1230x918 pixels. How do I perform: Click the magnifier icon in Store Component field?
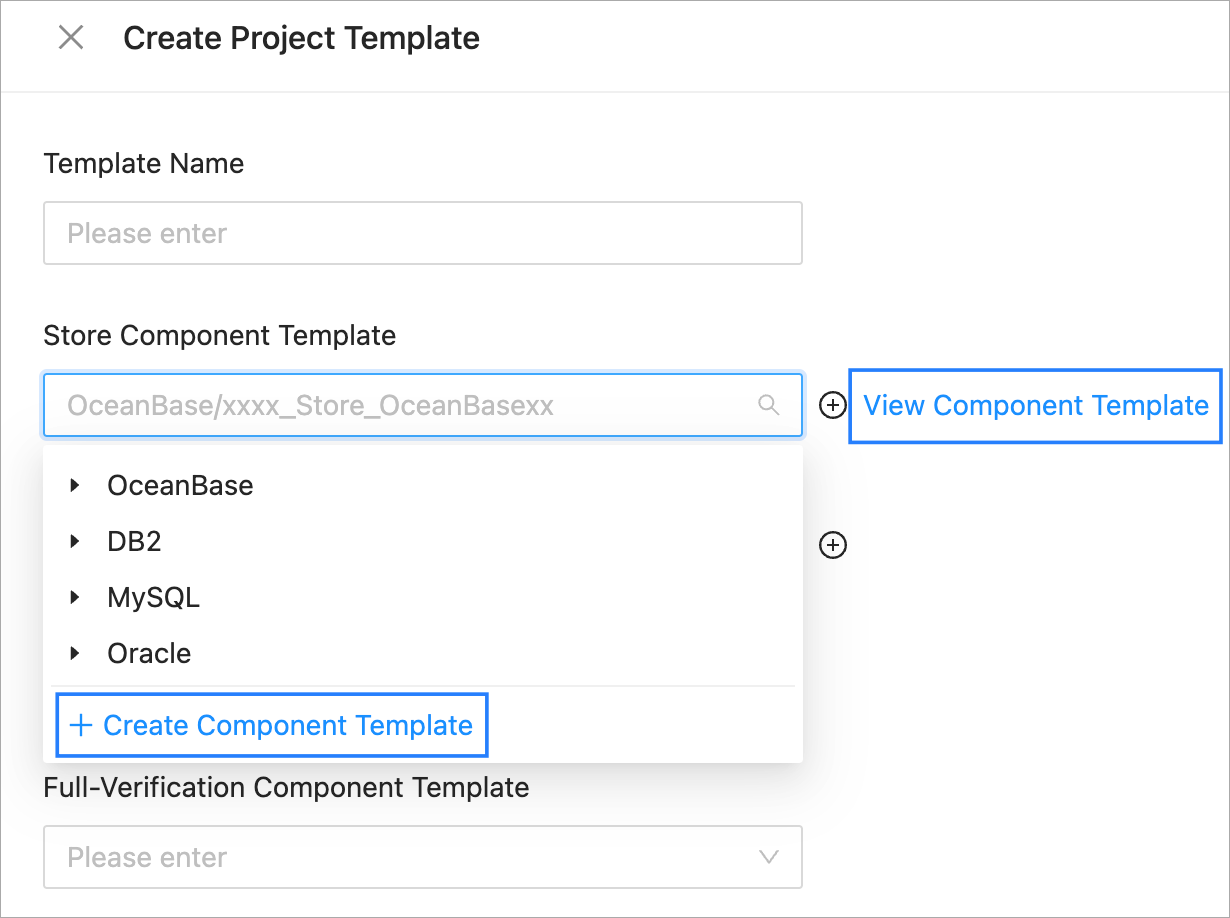(x=768, y=405)
